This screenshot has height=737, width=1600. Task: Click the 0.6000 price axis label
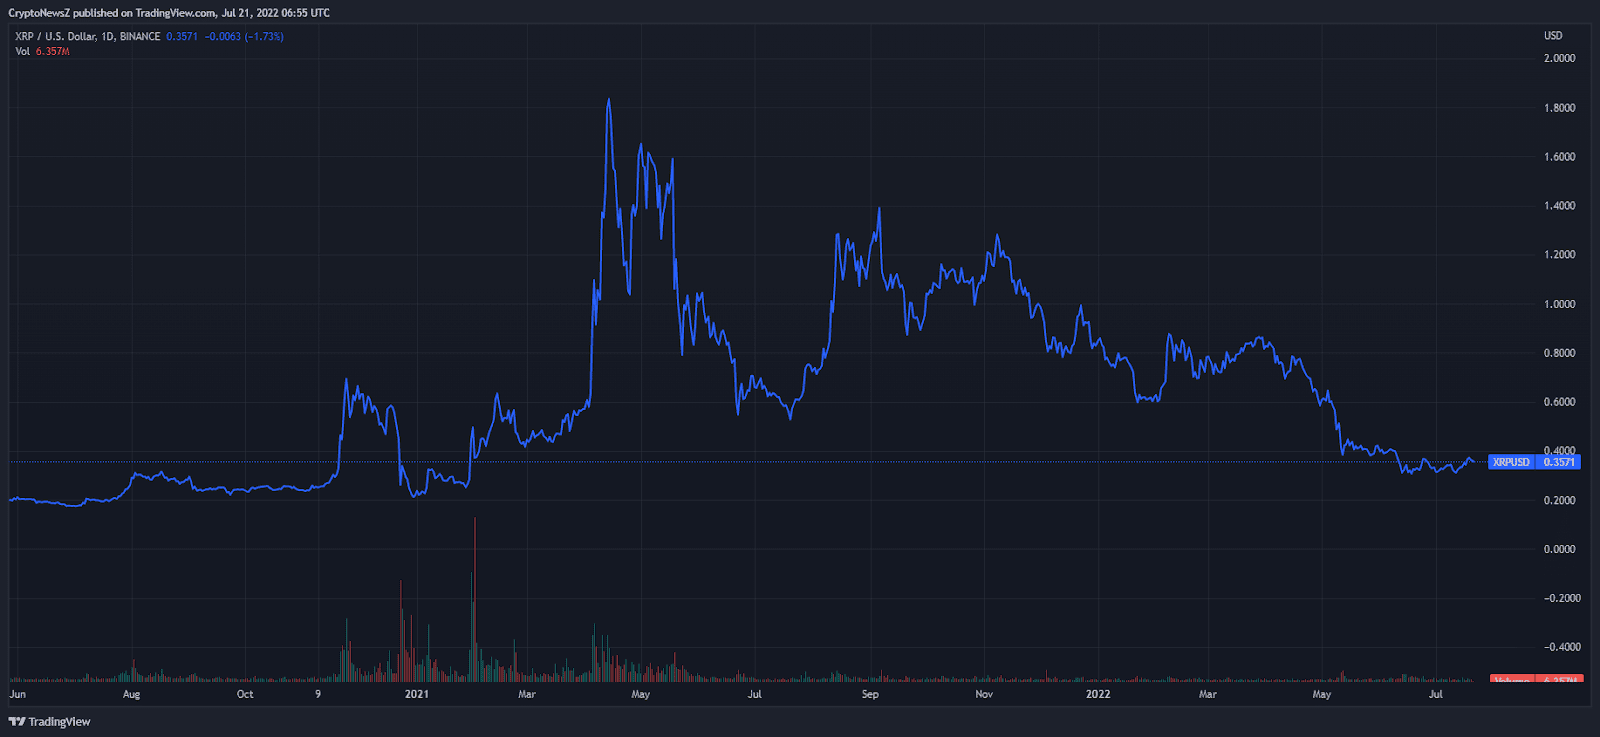tap(1560, 402)
